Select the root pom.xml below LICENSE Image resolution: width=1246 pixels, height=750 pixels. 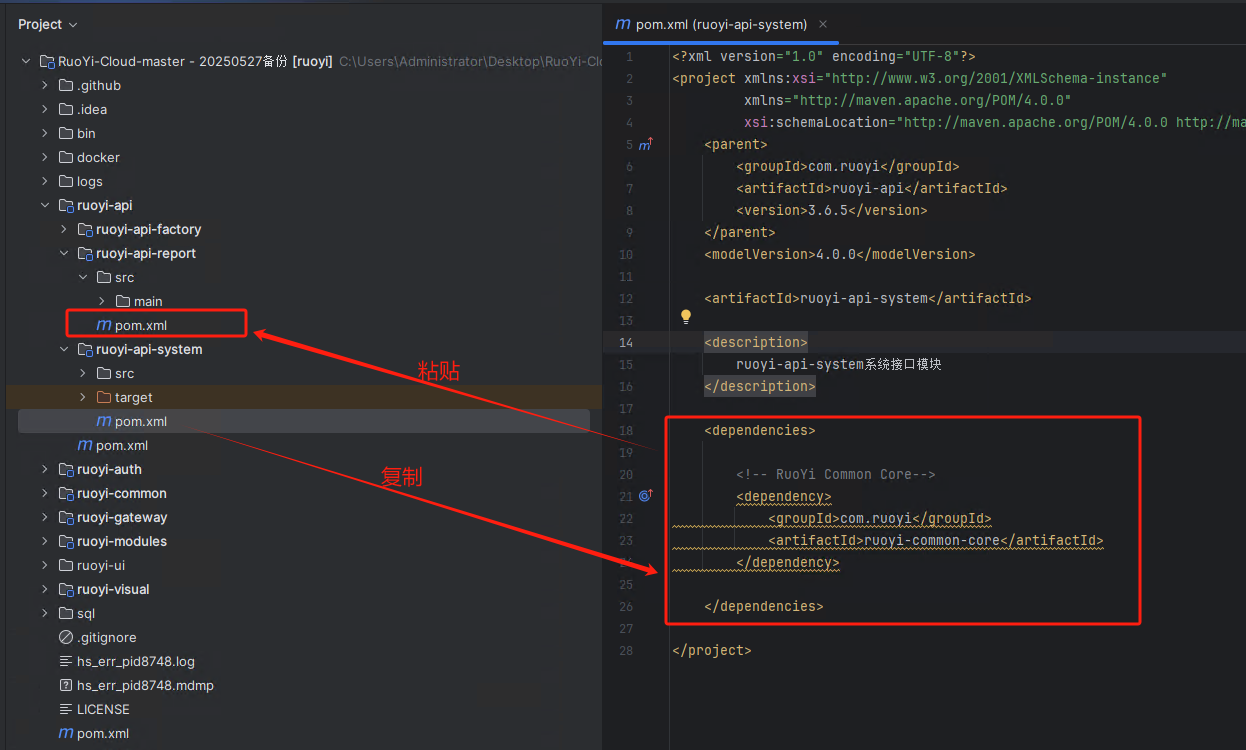coord(103,733)
